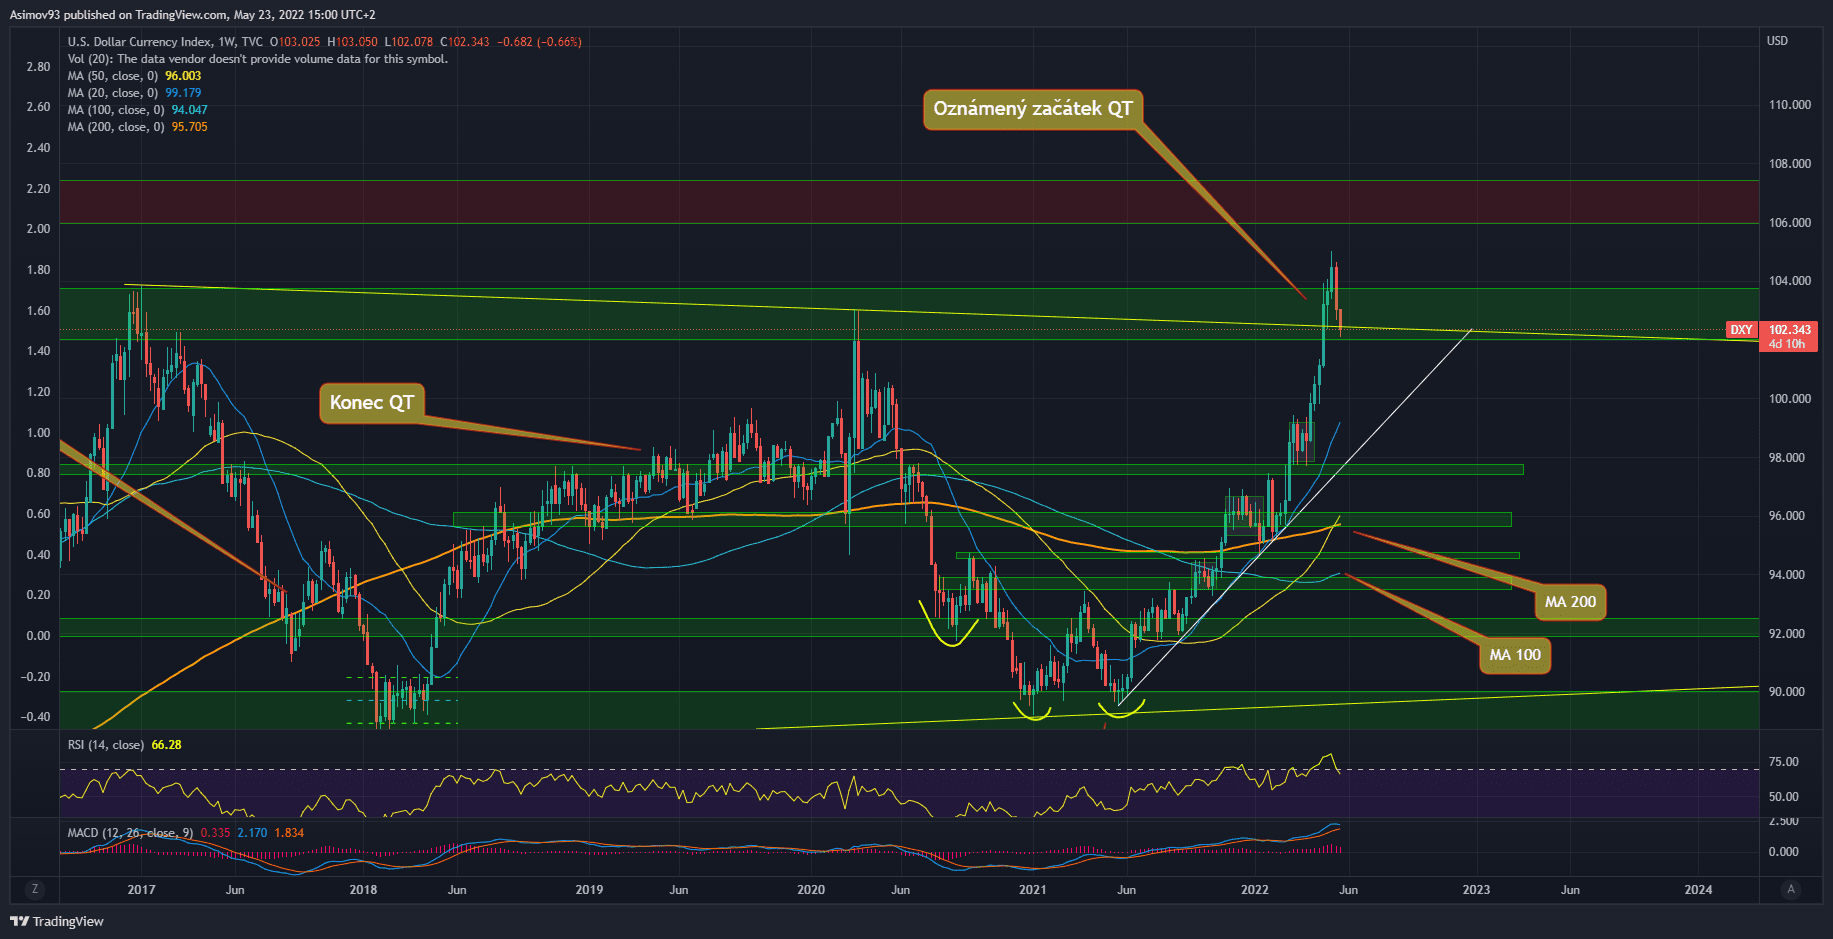Select the 'Konec QT' callout label

pyautogui.click(x=372, y=403)
